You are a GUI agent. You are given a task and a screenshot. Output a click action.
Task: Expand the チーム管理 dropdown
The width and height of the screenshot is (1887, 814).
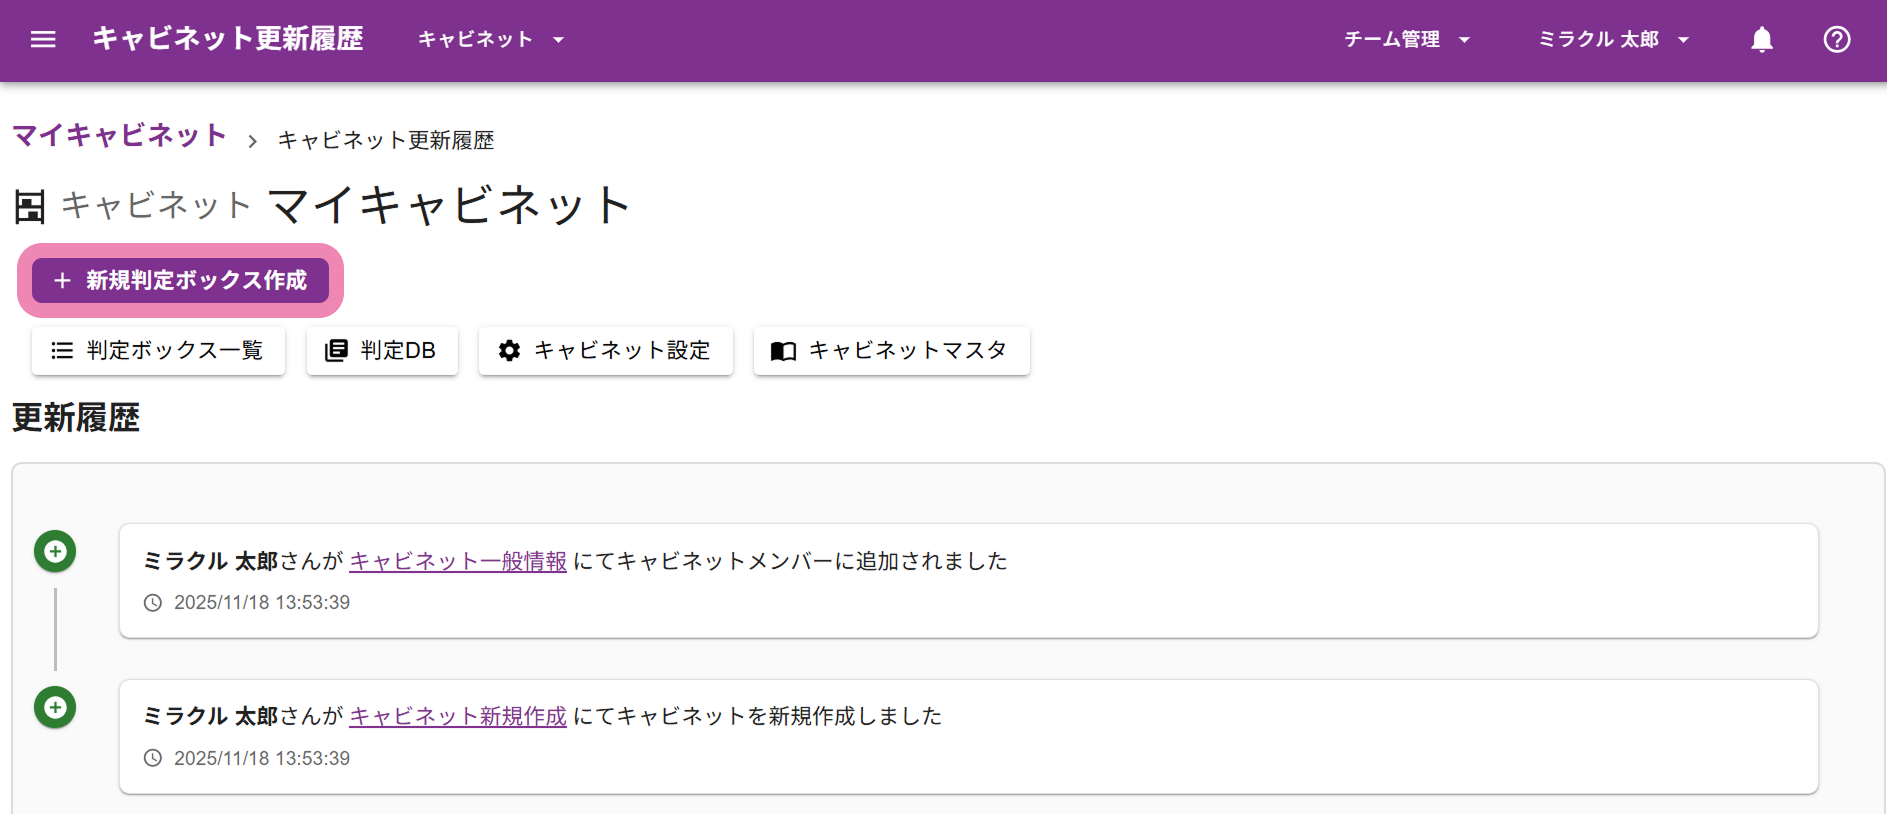pos(1407,39)
